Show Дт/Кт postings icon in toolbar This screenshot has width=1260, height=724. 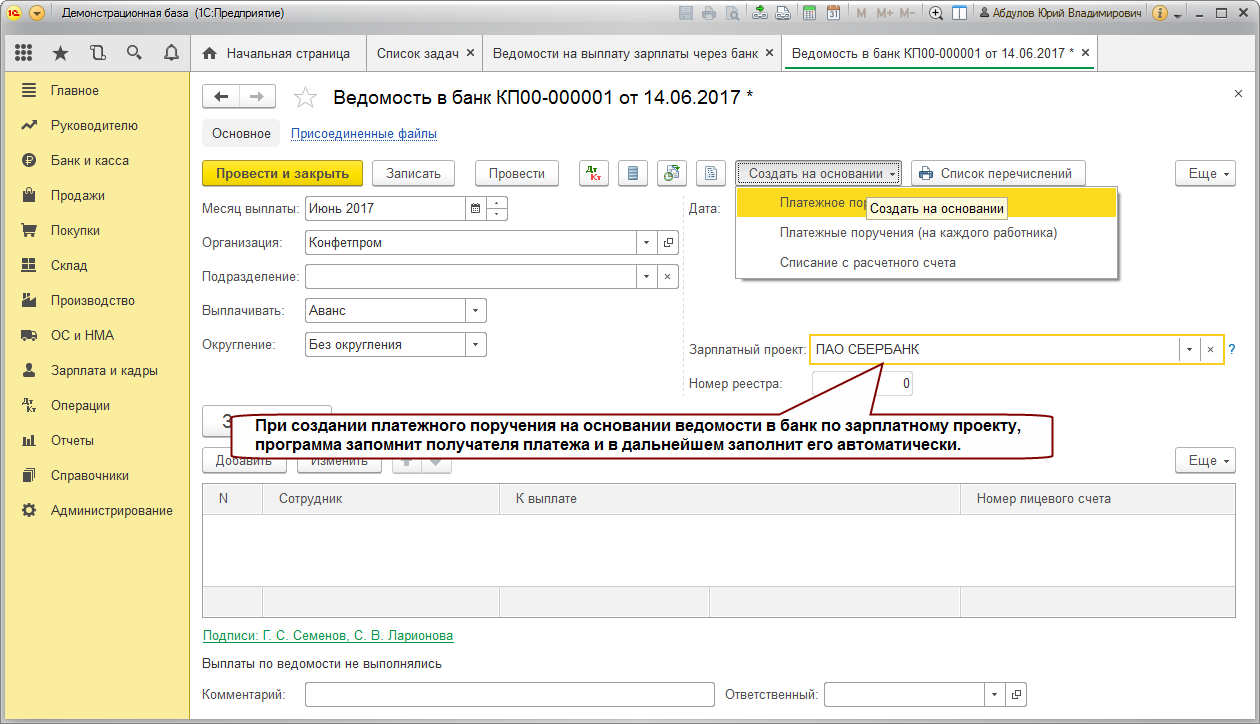click(x=594, y=173)
